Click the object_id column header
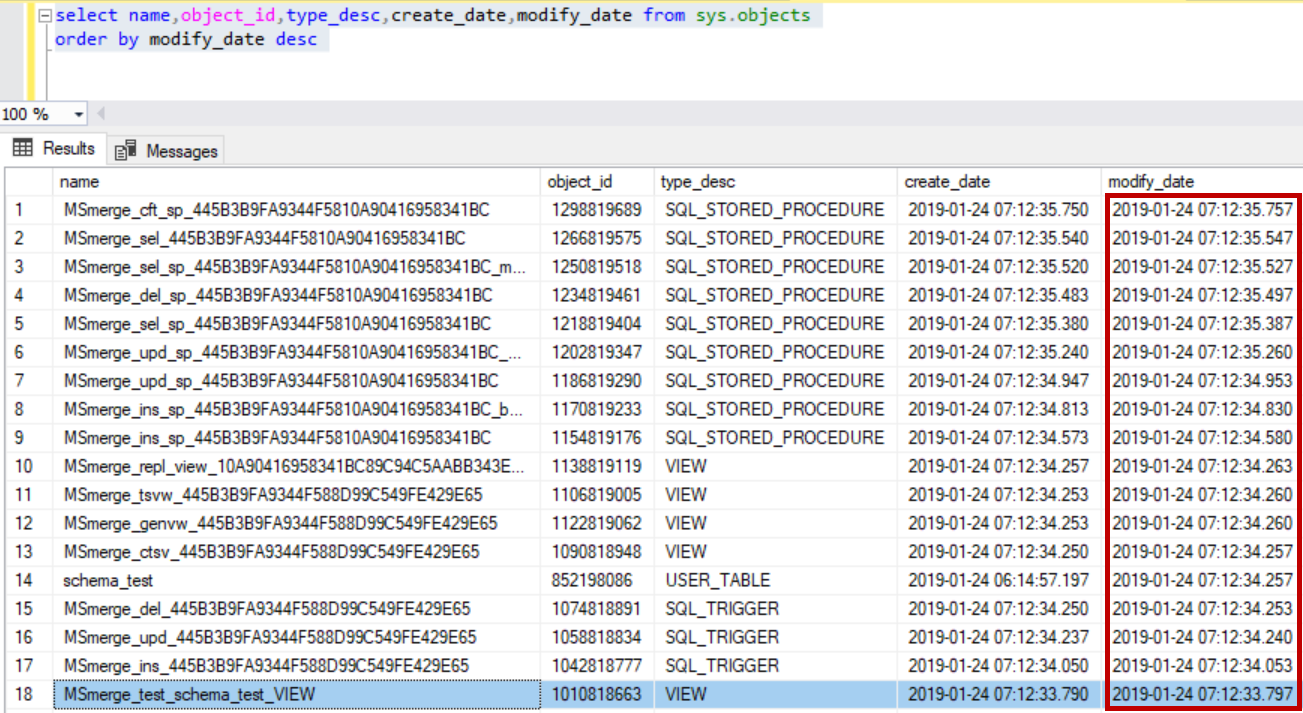The image size is (1303, 713). [x=598, y=182]
